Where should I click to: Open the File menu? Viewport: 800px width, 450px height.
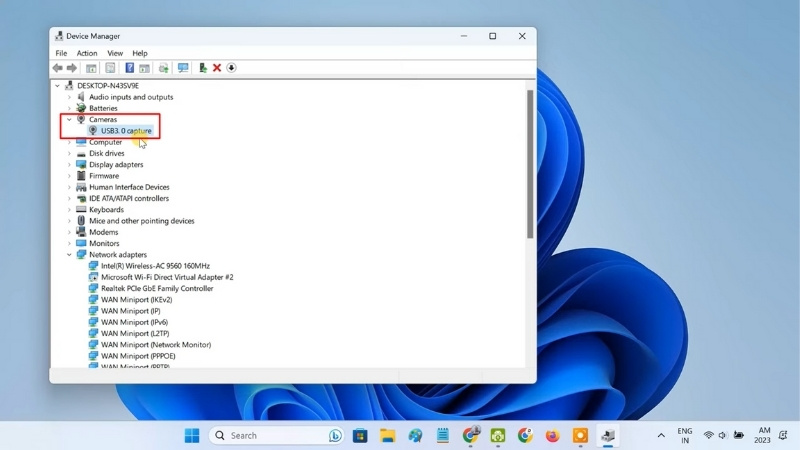point(61,53)
